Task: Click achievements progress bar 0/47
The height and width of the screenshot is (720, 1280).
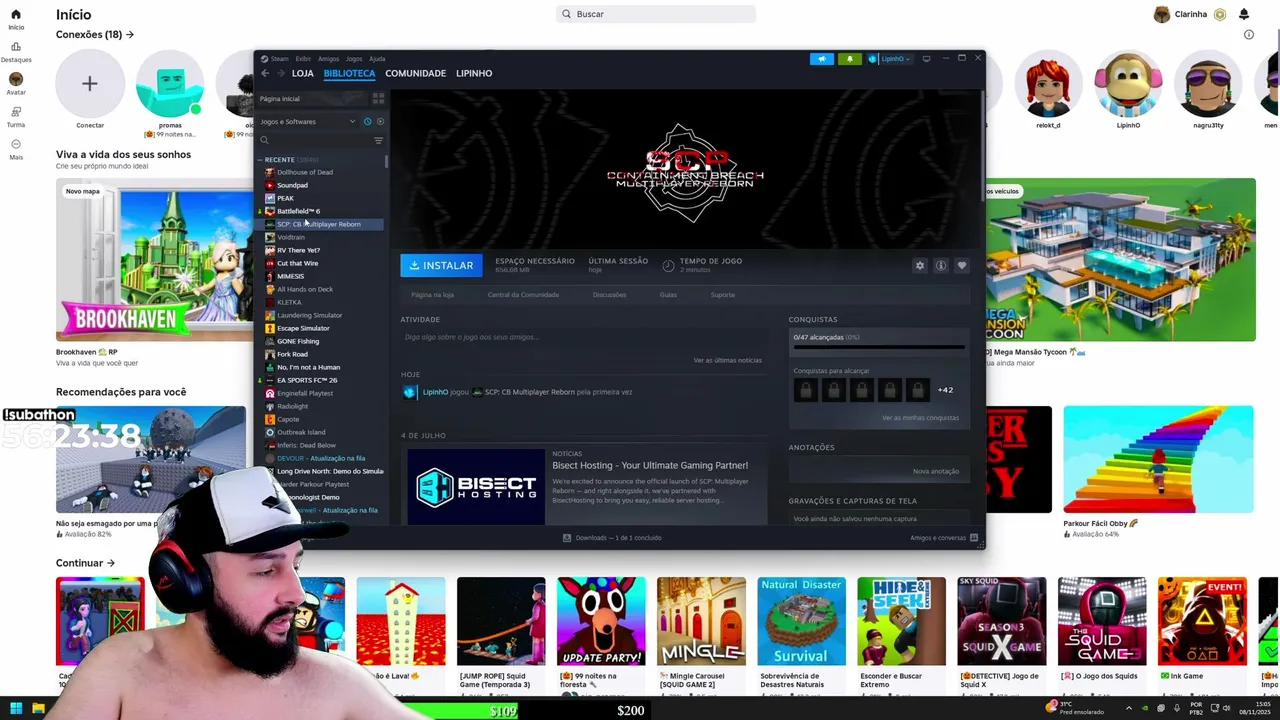Action: [x=879, y=347]
